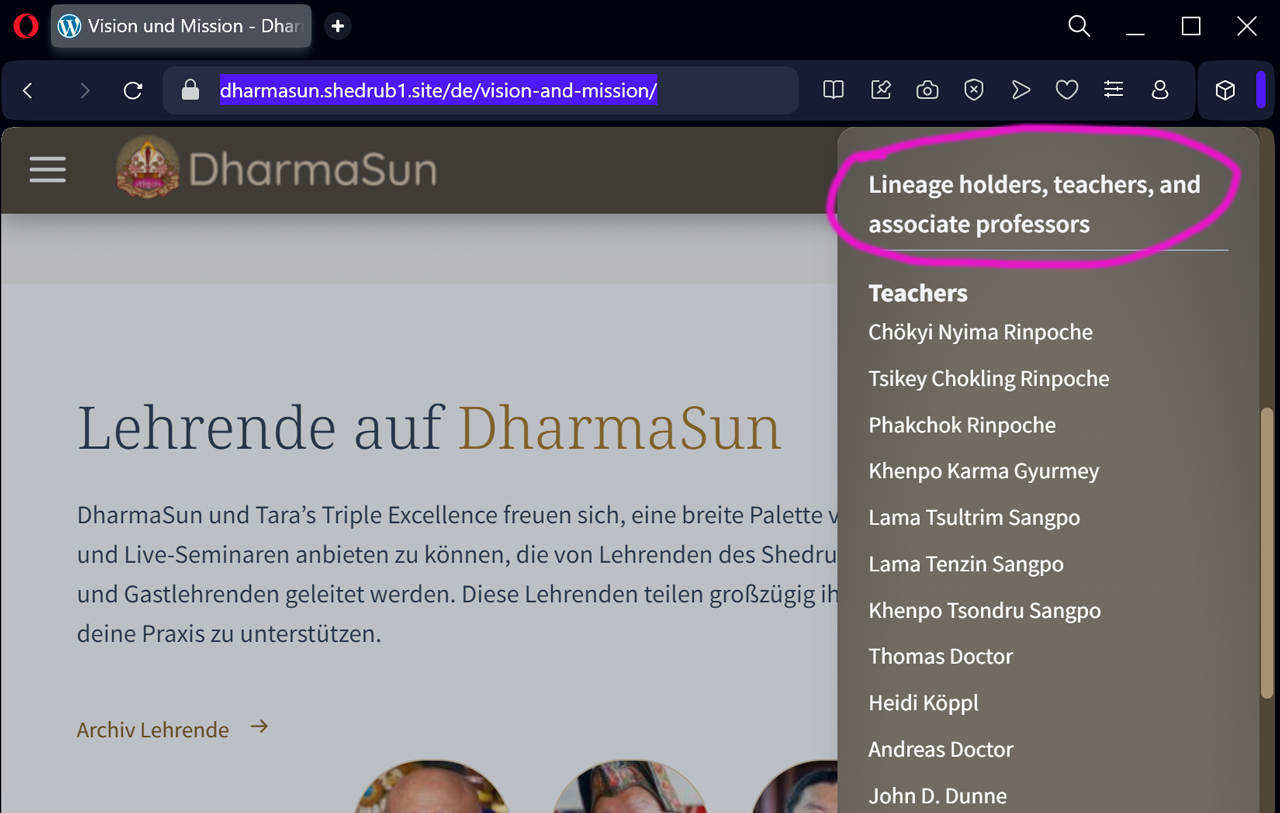The image size is (1280, 813).
Task: Go forward to the next page
Action: [x=84, y=91]
